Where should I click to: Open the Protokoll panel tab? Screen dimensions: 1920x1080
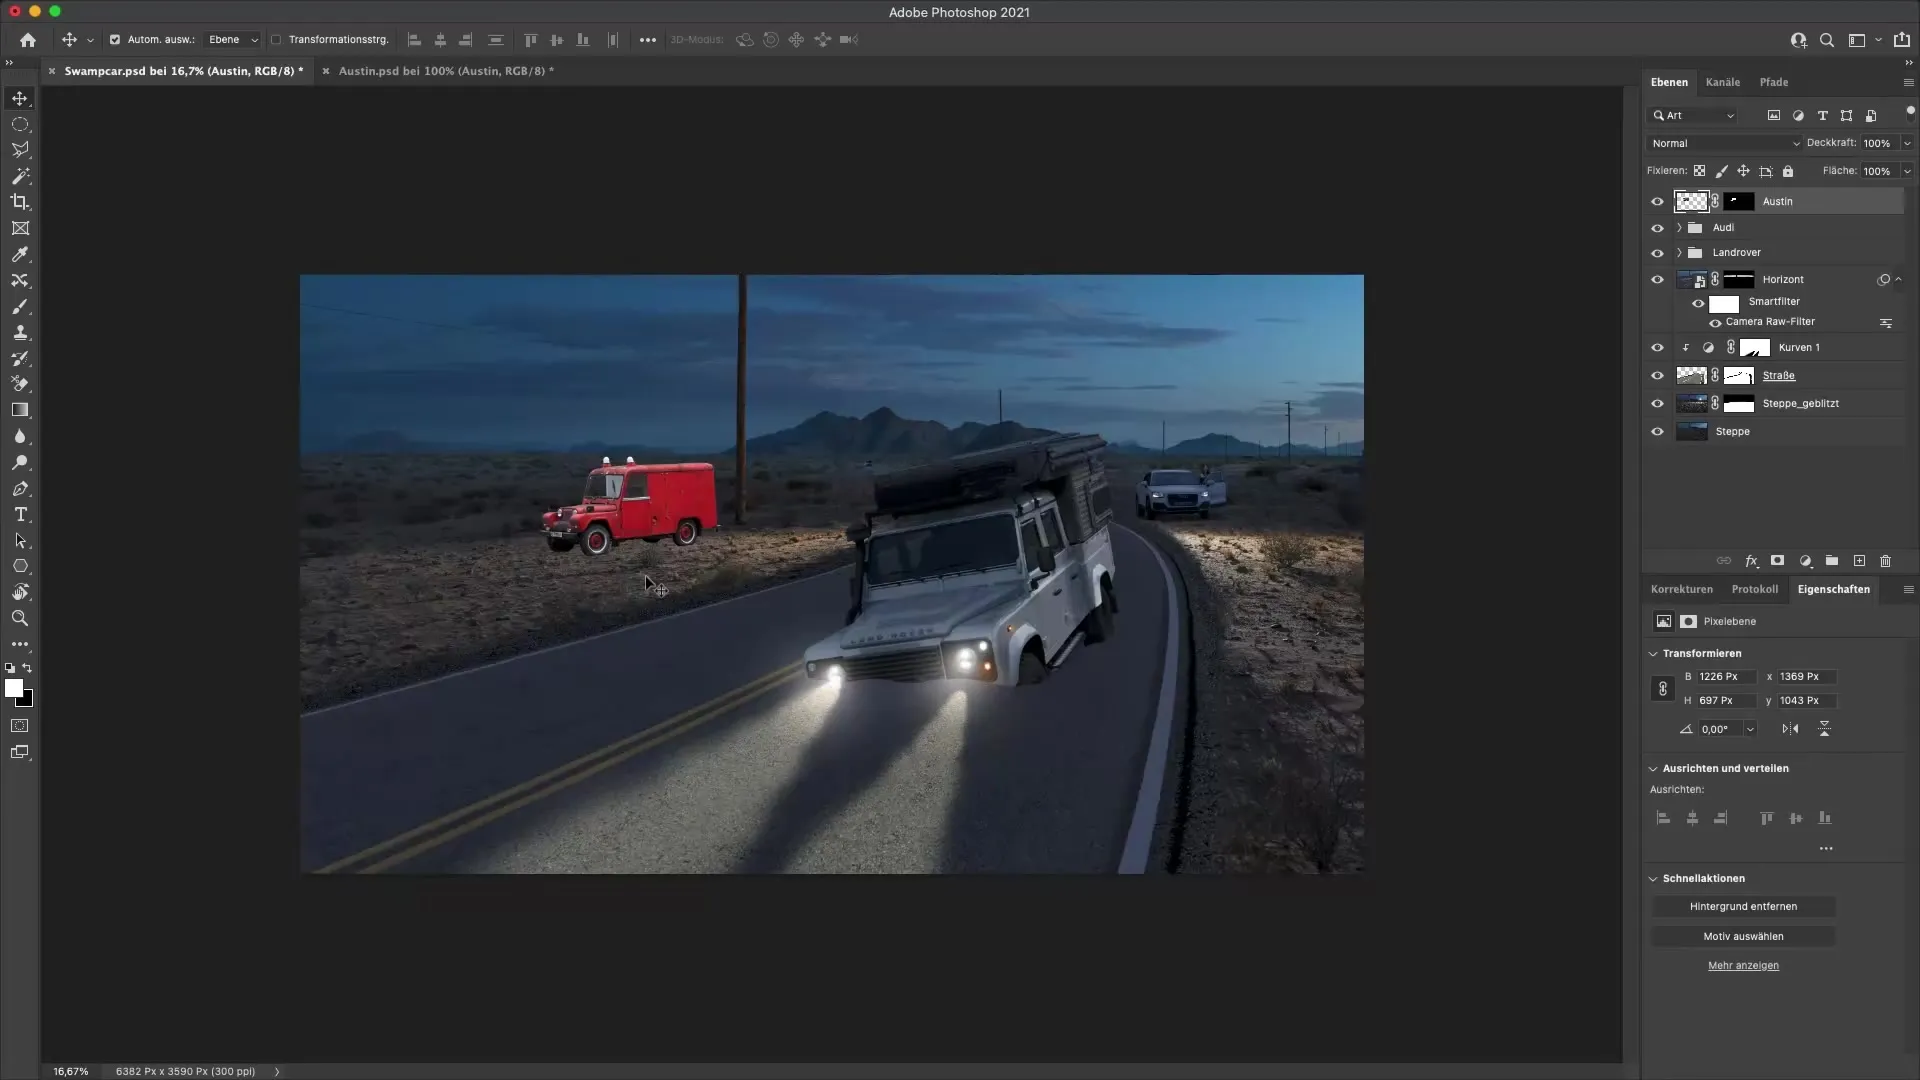pos(1755,589)
